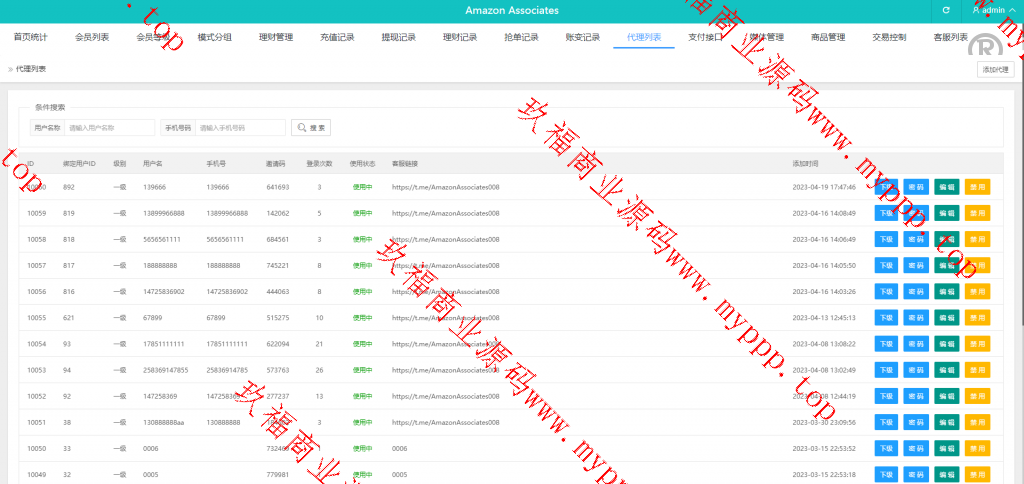The height and width of the screenshot is (484, 1024).
Task: Disable agent 10055 with 禁用 button
Action: (x=977, y=317)
